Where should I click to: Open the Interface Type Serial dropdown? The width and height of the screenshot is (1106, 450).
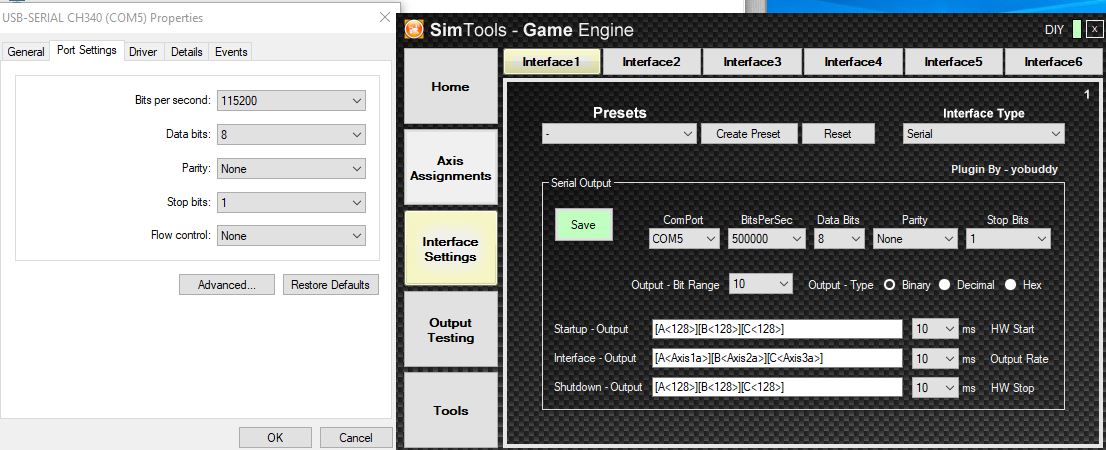983,133
